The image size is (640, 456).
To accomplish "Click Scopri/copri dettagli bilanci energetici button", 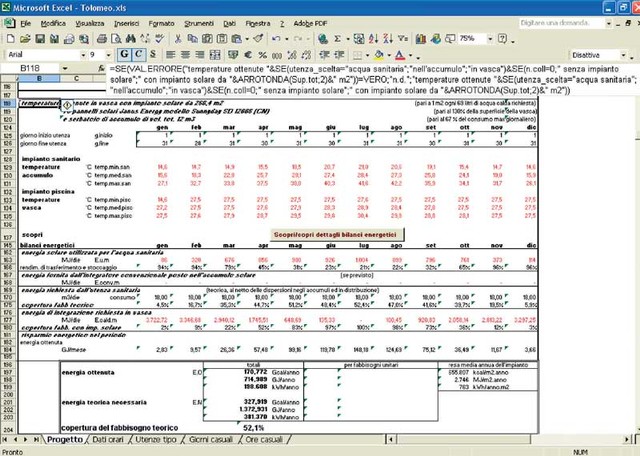I will pos(336,235).
